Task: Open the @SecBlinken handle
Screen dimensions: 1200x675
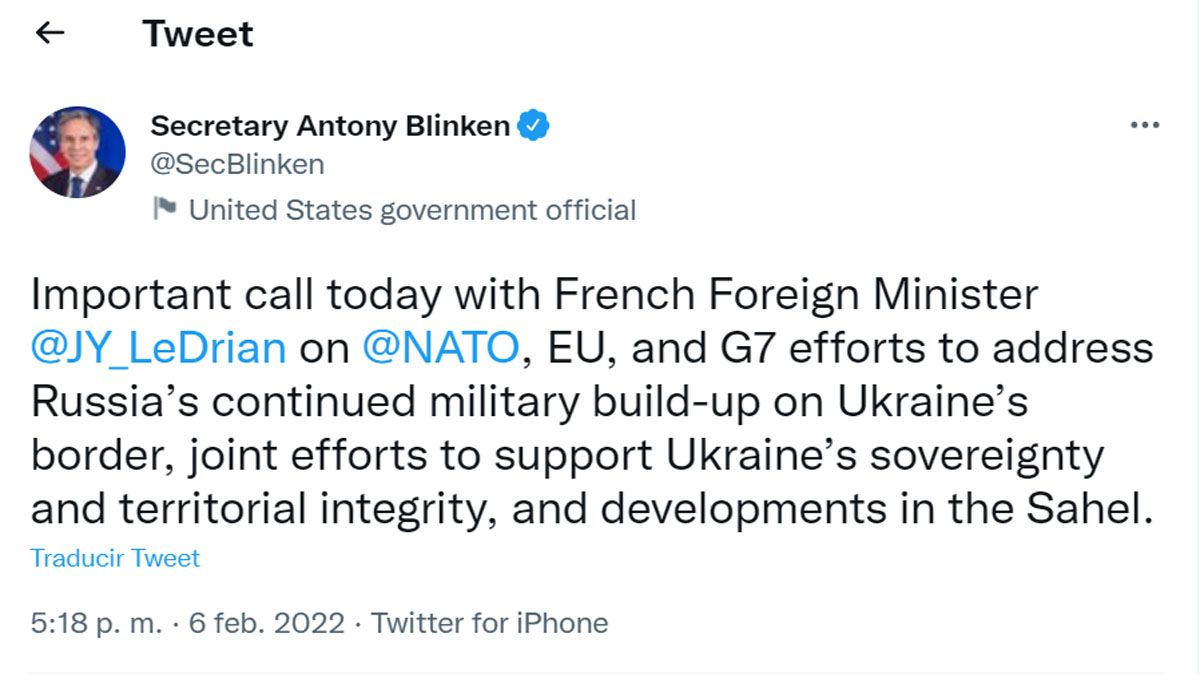Action: 237,163
